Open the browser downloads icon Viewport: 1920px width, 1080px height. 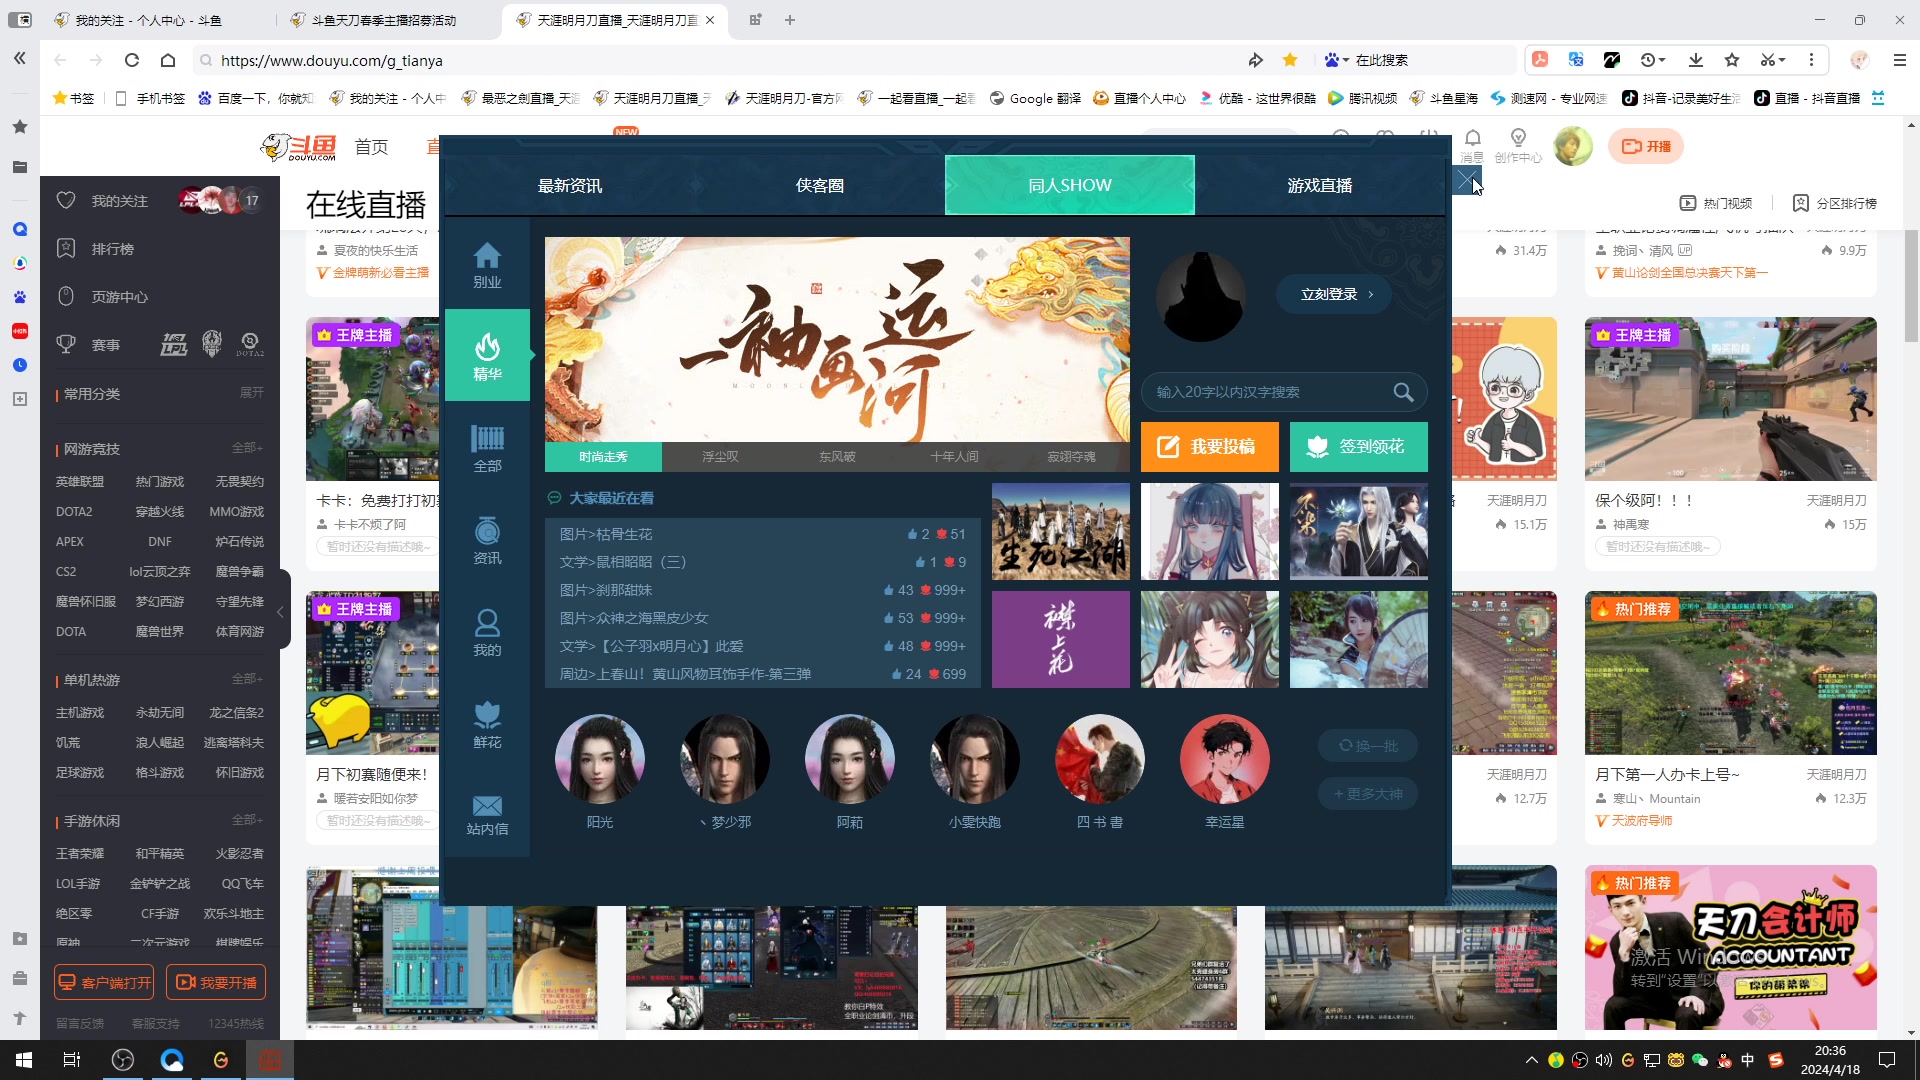[1696, 60]
